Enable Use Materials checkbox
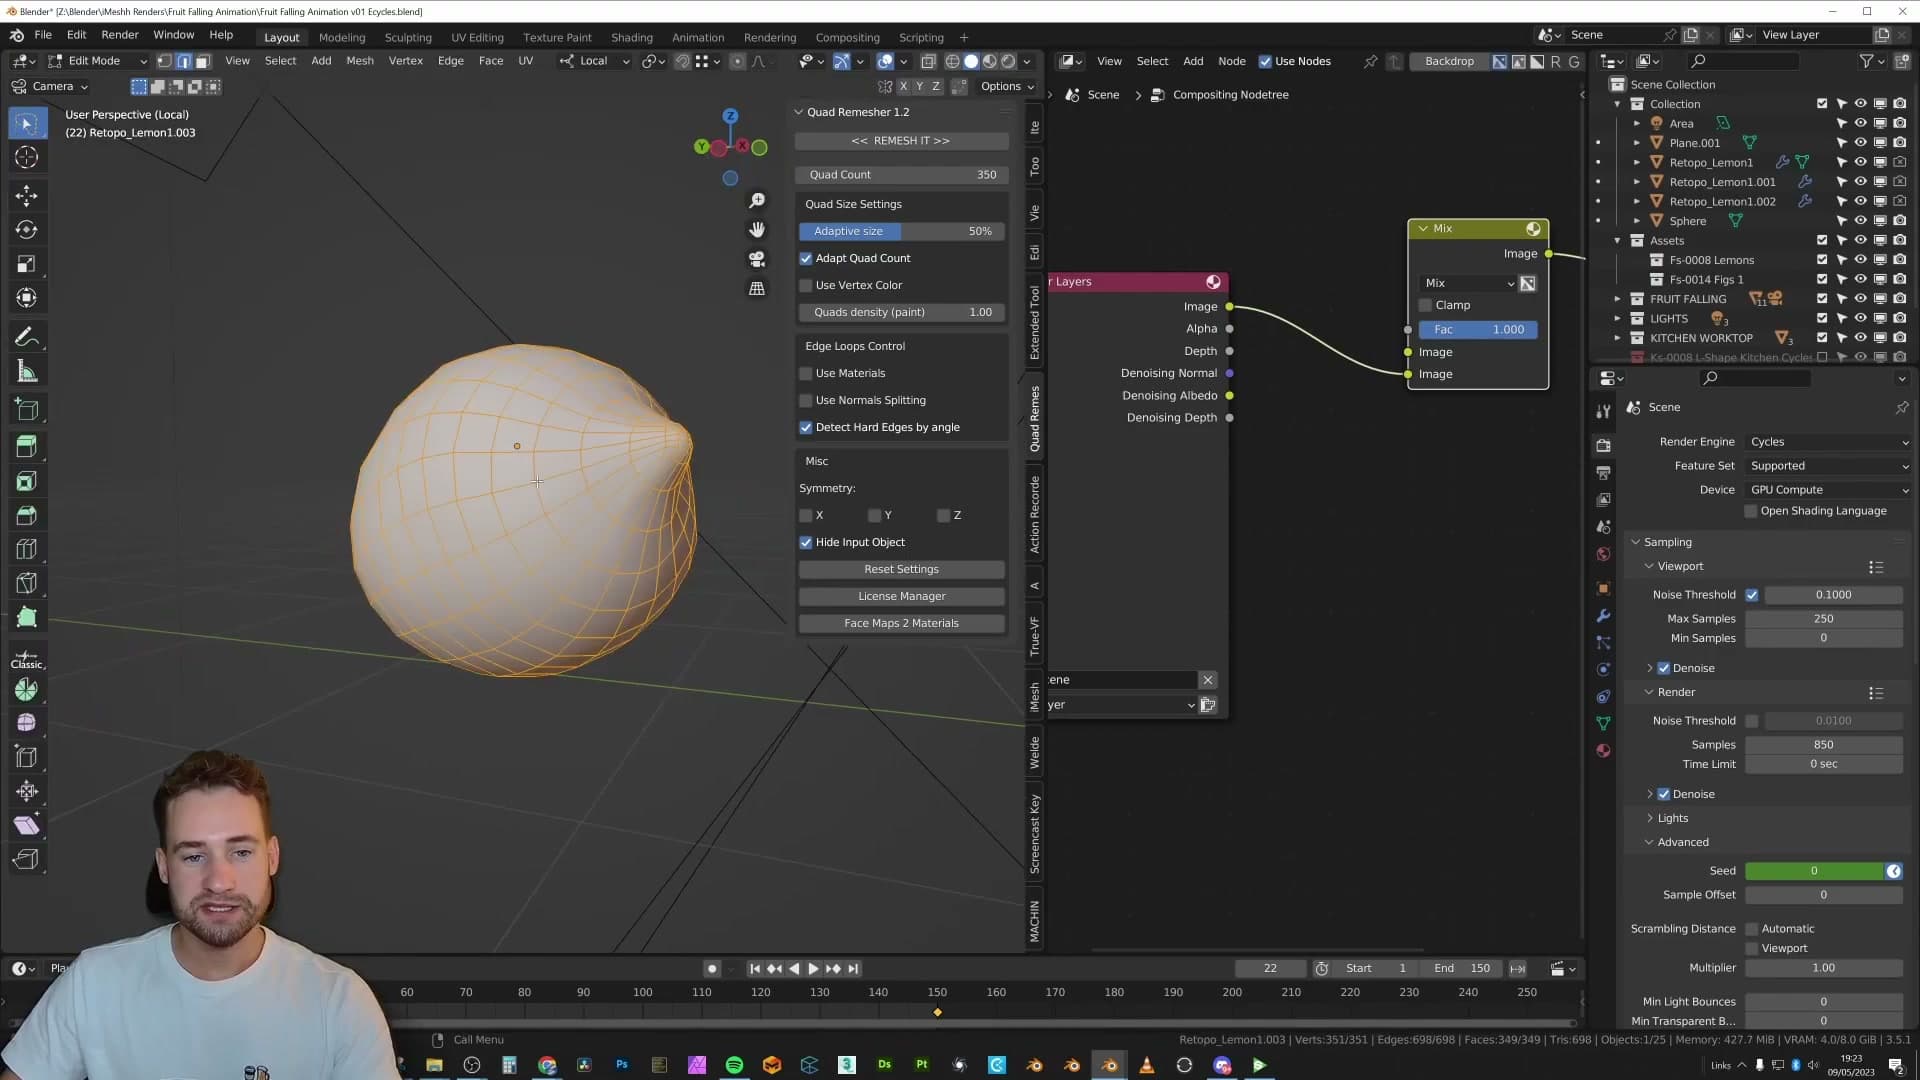Image resolution: width=1920 pixels, height=1080 pixels. (806, 373)
